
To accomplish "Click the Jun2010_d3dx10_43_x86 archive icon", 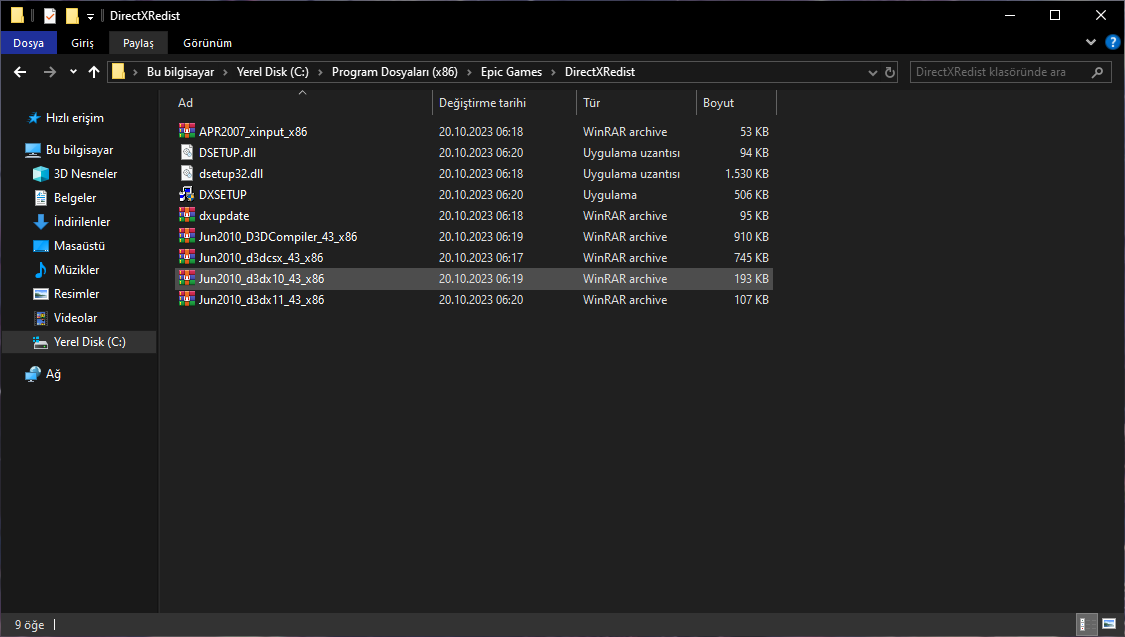I will click(x=187, y=278).
